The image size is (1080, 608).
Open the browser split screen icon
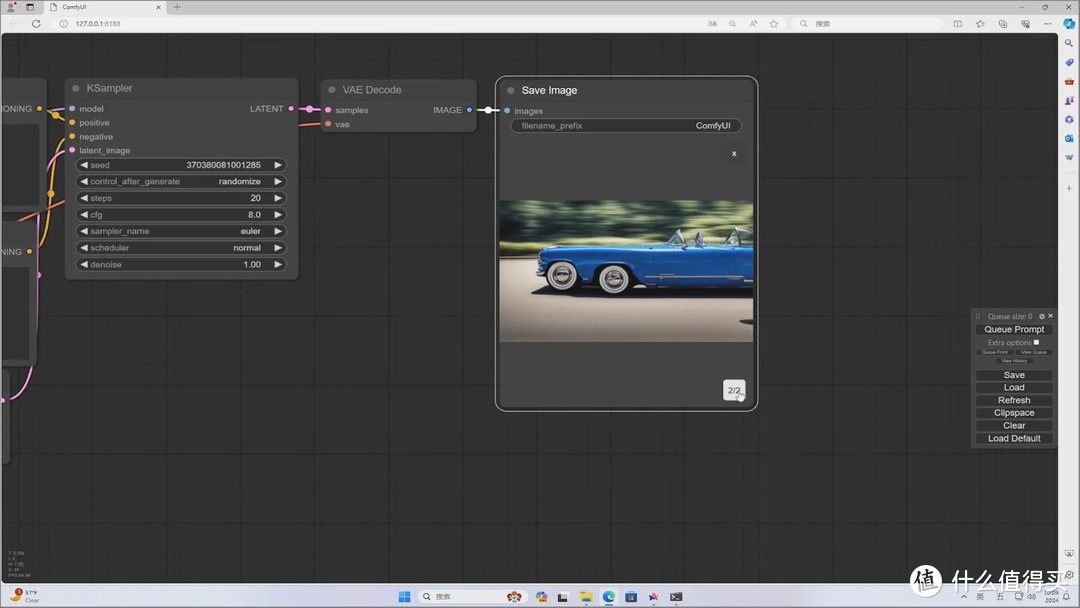pyautogui.click(x=957, y=23)
